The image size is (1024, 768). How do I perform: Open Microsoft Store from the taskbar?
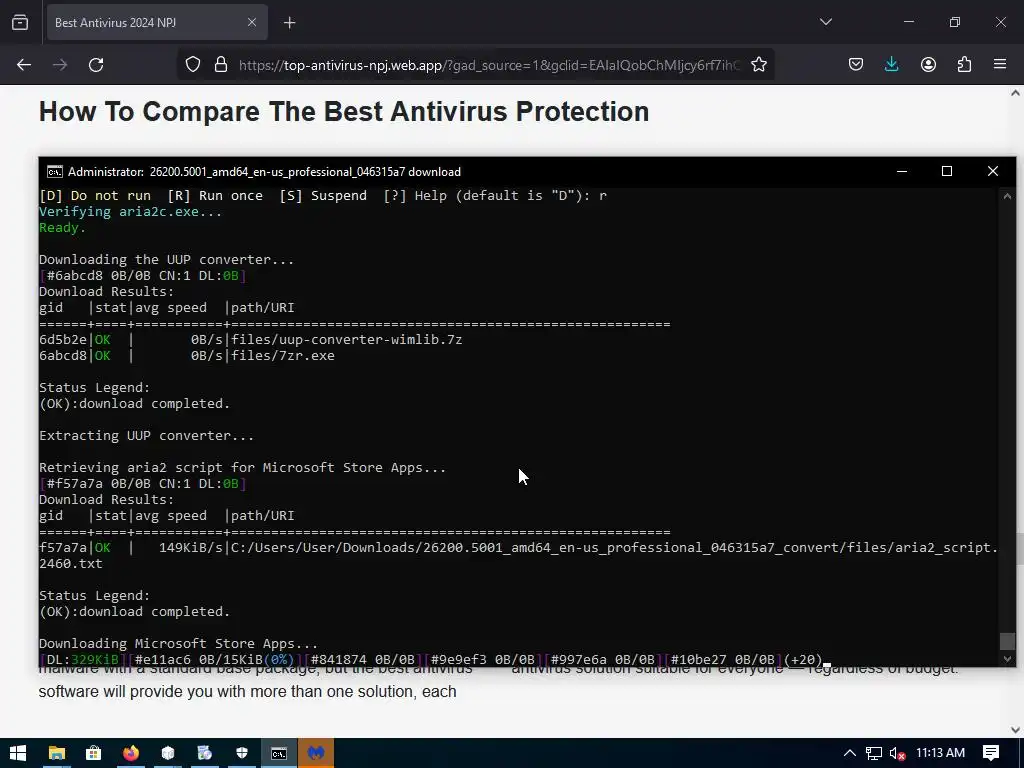coord(93,753)
